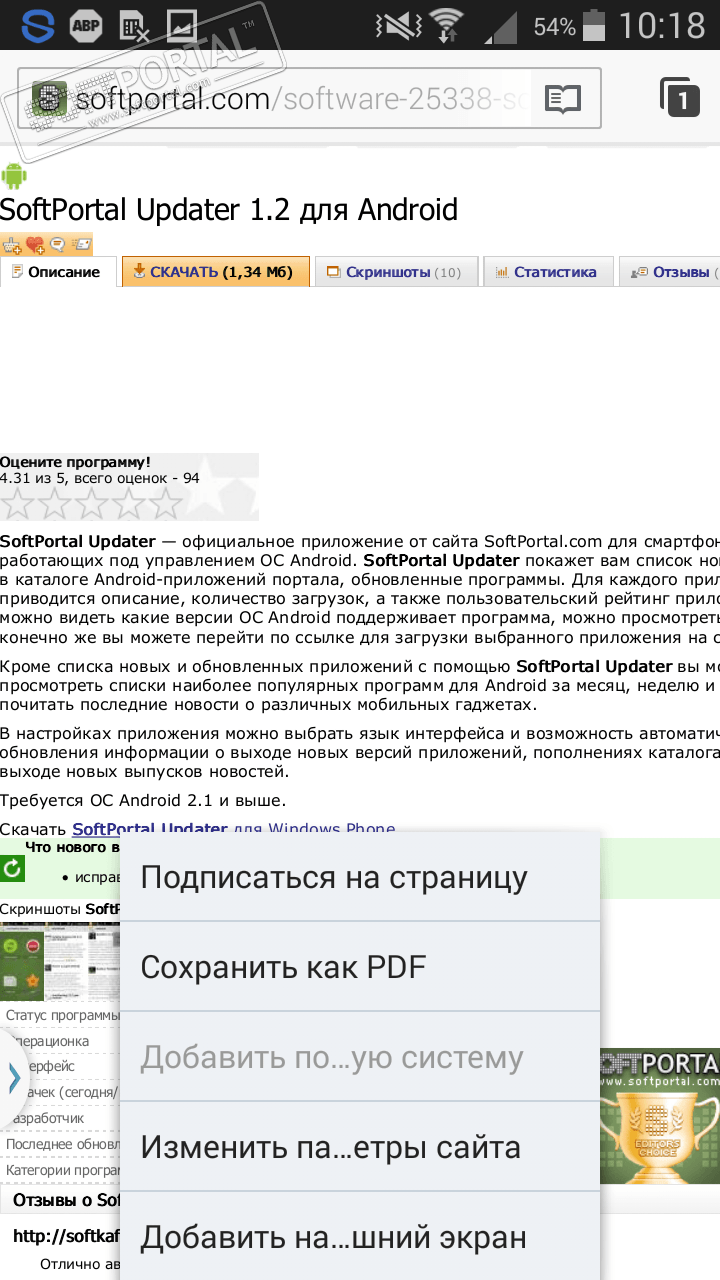This screenshot has width=720, height=1280.
Task: Open the reader mode book icon
Action: coord(563,99)
